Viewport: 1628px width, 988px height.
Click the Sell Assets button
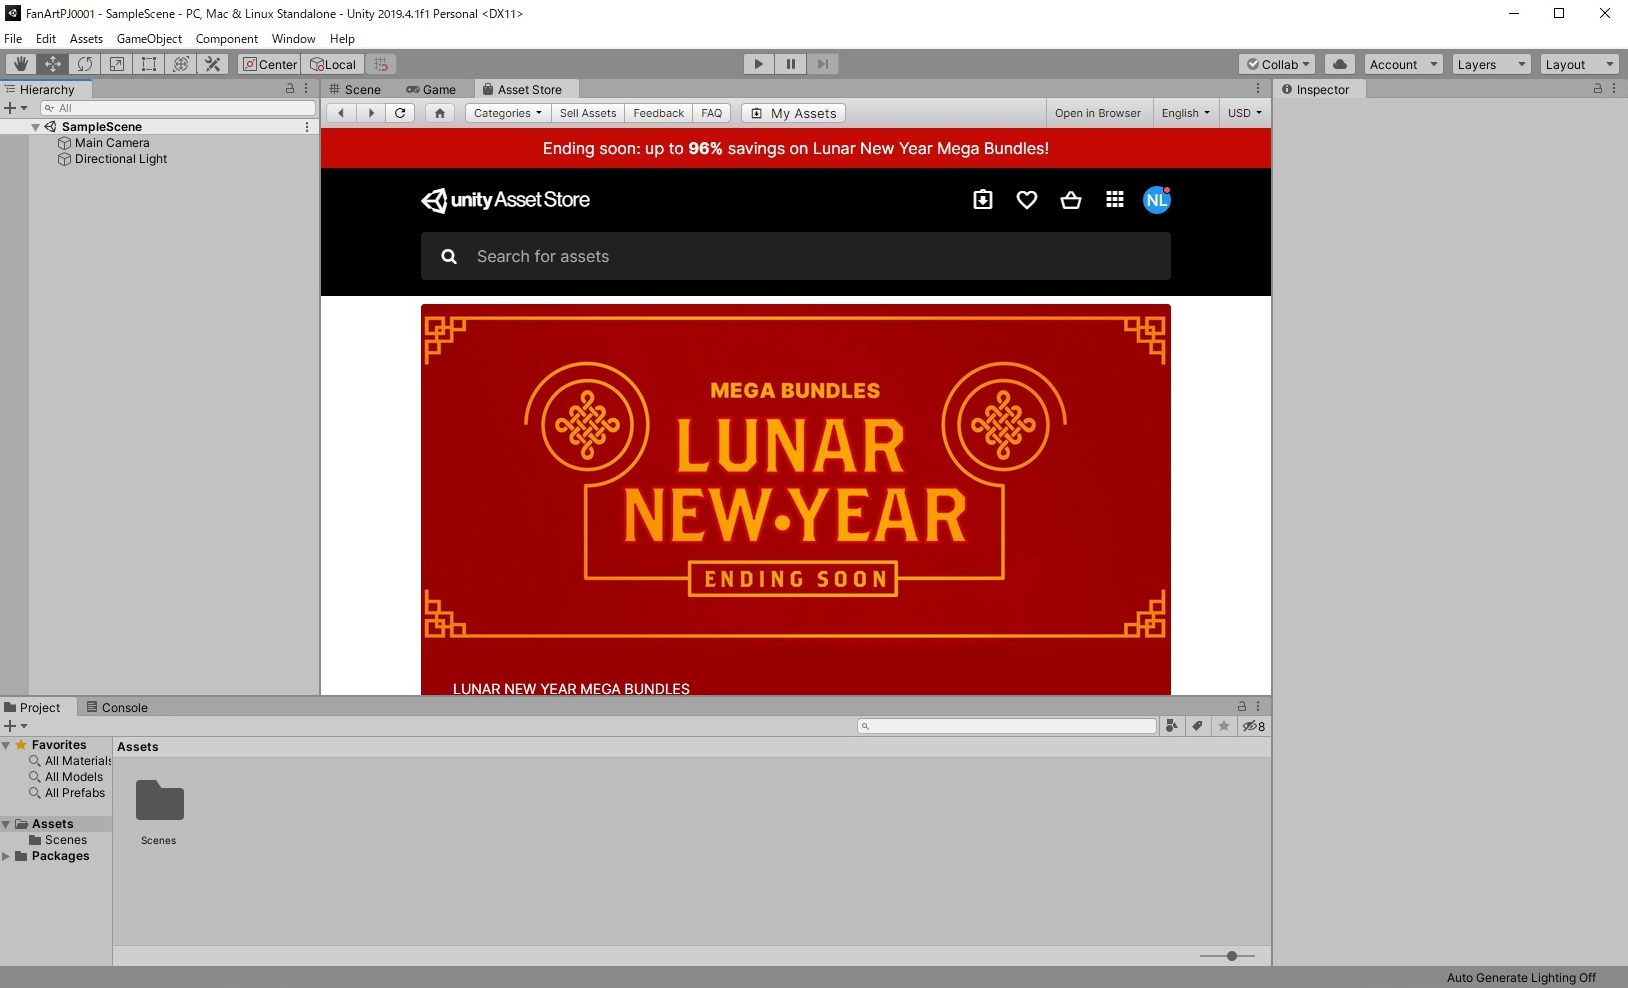(x=588, y=113)
